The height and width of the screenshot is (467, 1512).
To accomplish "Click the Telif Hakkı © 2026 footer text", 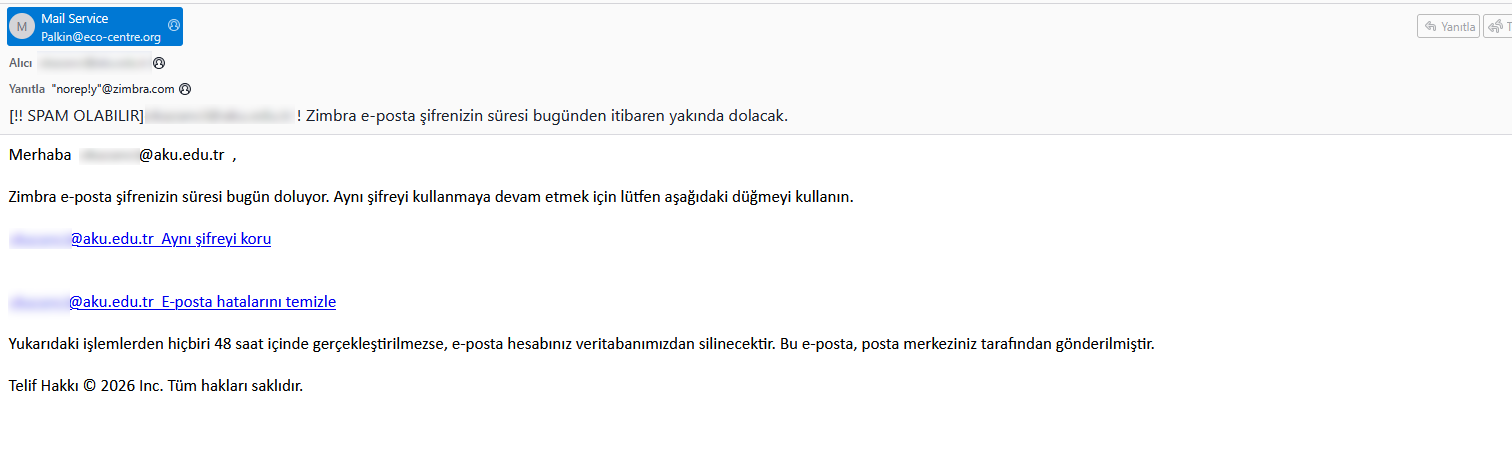I will (x=155, y=385).
